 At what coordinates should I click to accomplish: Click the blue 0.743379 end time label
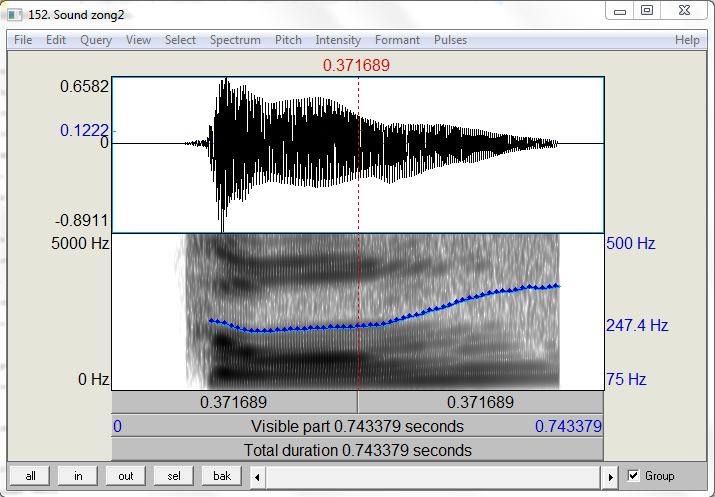point(568,426)
